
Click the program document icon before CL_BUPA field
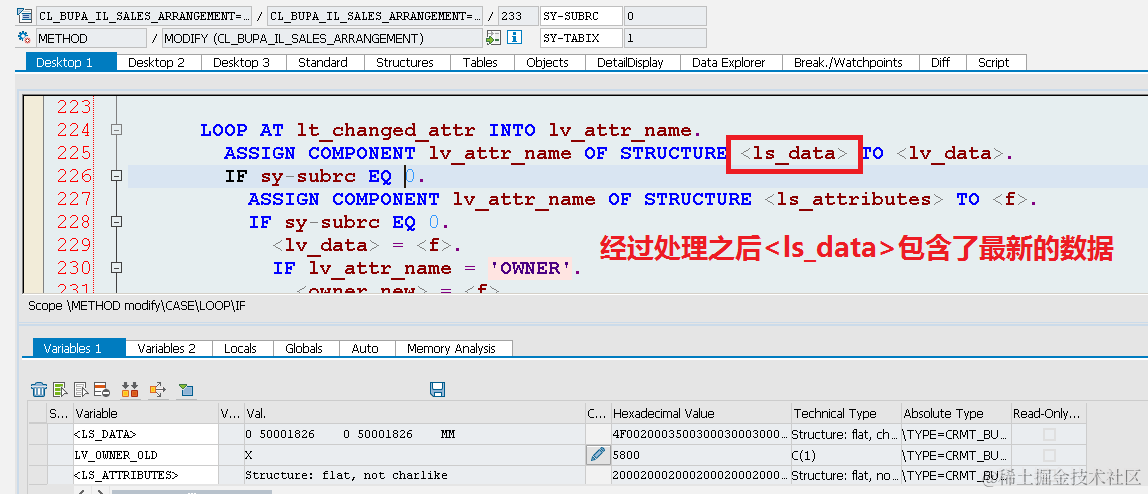pos(24,15)
